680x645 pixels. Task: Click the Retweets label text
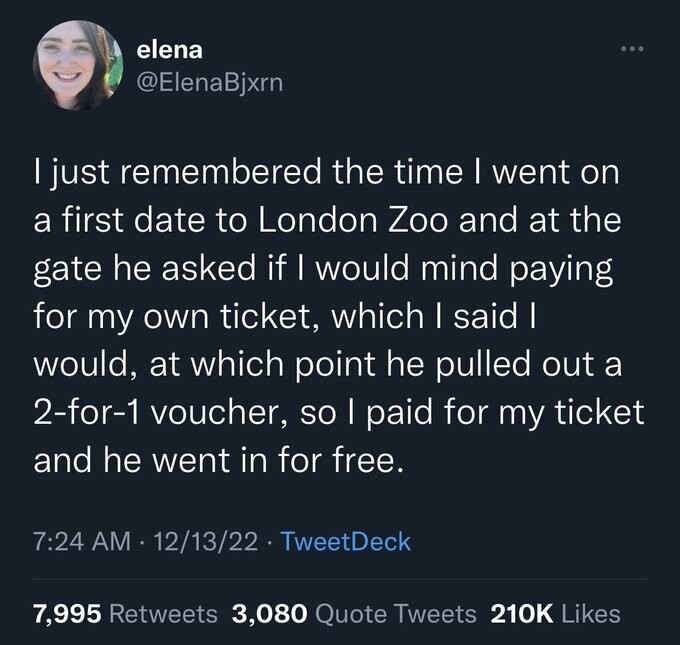tap(163, 614)
